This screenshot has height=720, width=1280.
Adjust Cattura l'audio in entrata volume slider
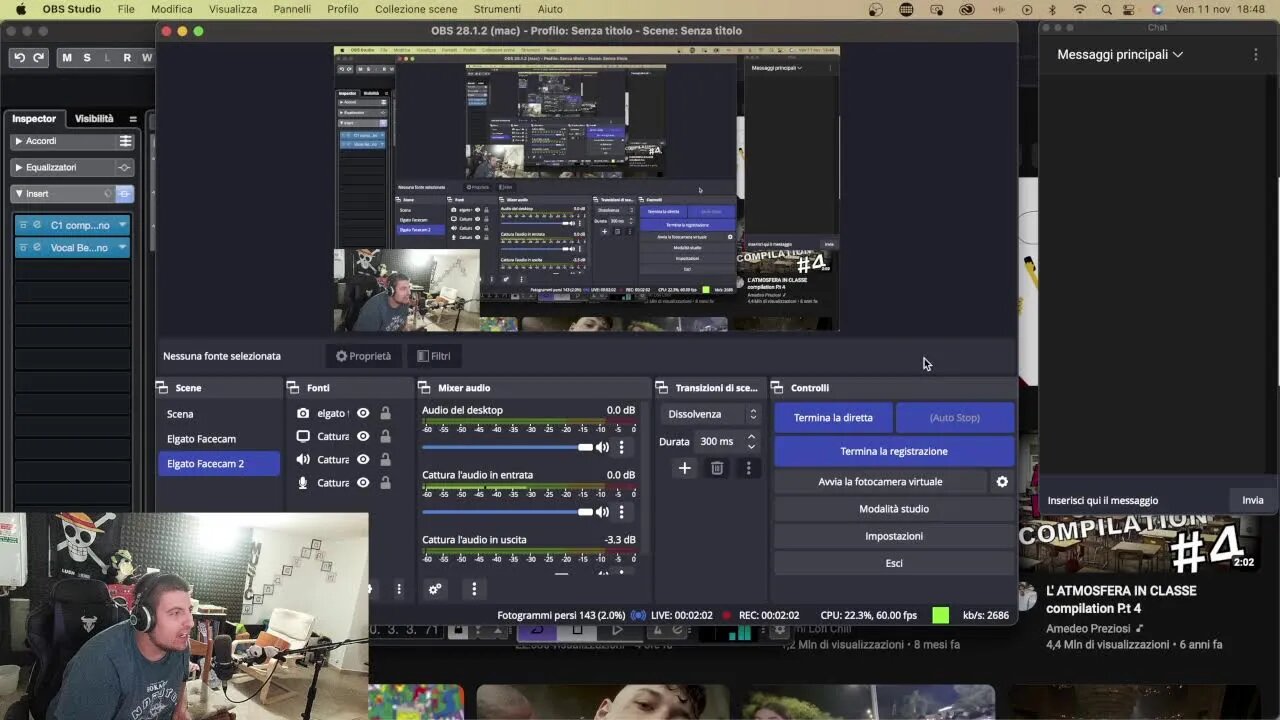[507, 512]
